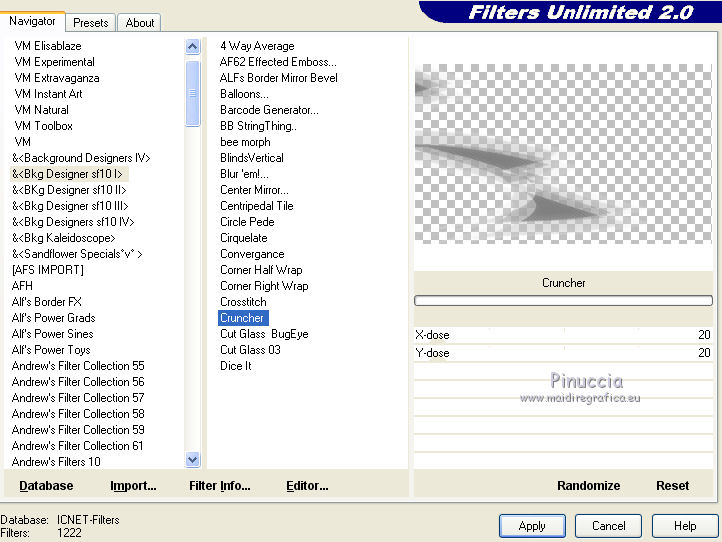Select the highlighted Cruncher filter
Image resolution: width=722 pixels, height=542 pixels.
243,318
